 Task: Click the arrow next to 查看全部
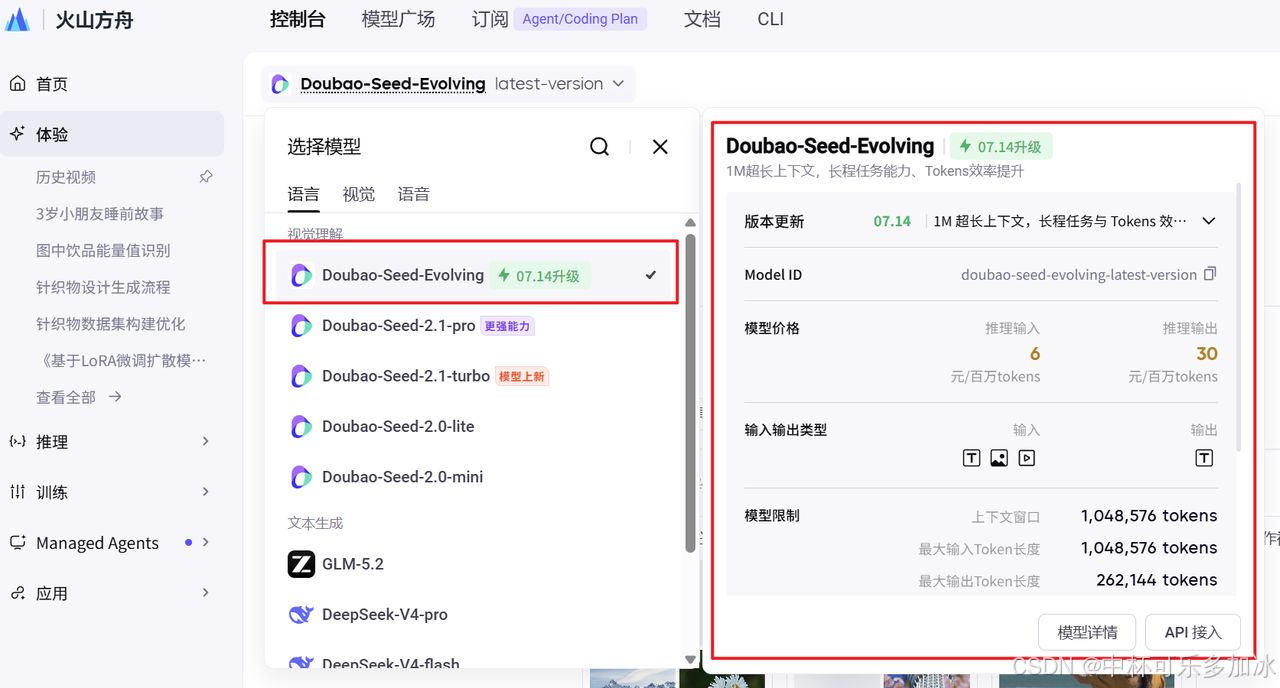(115, 397)
